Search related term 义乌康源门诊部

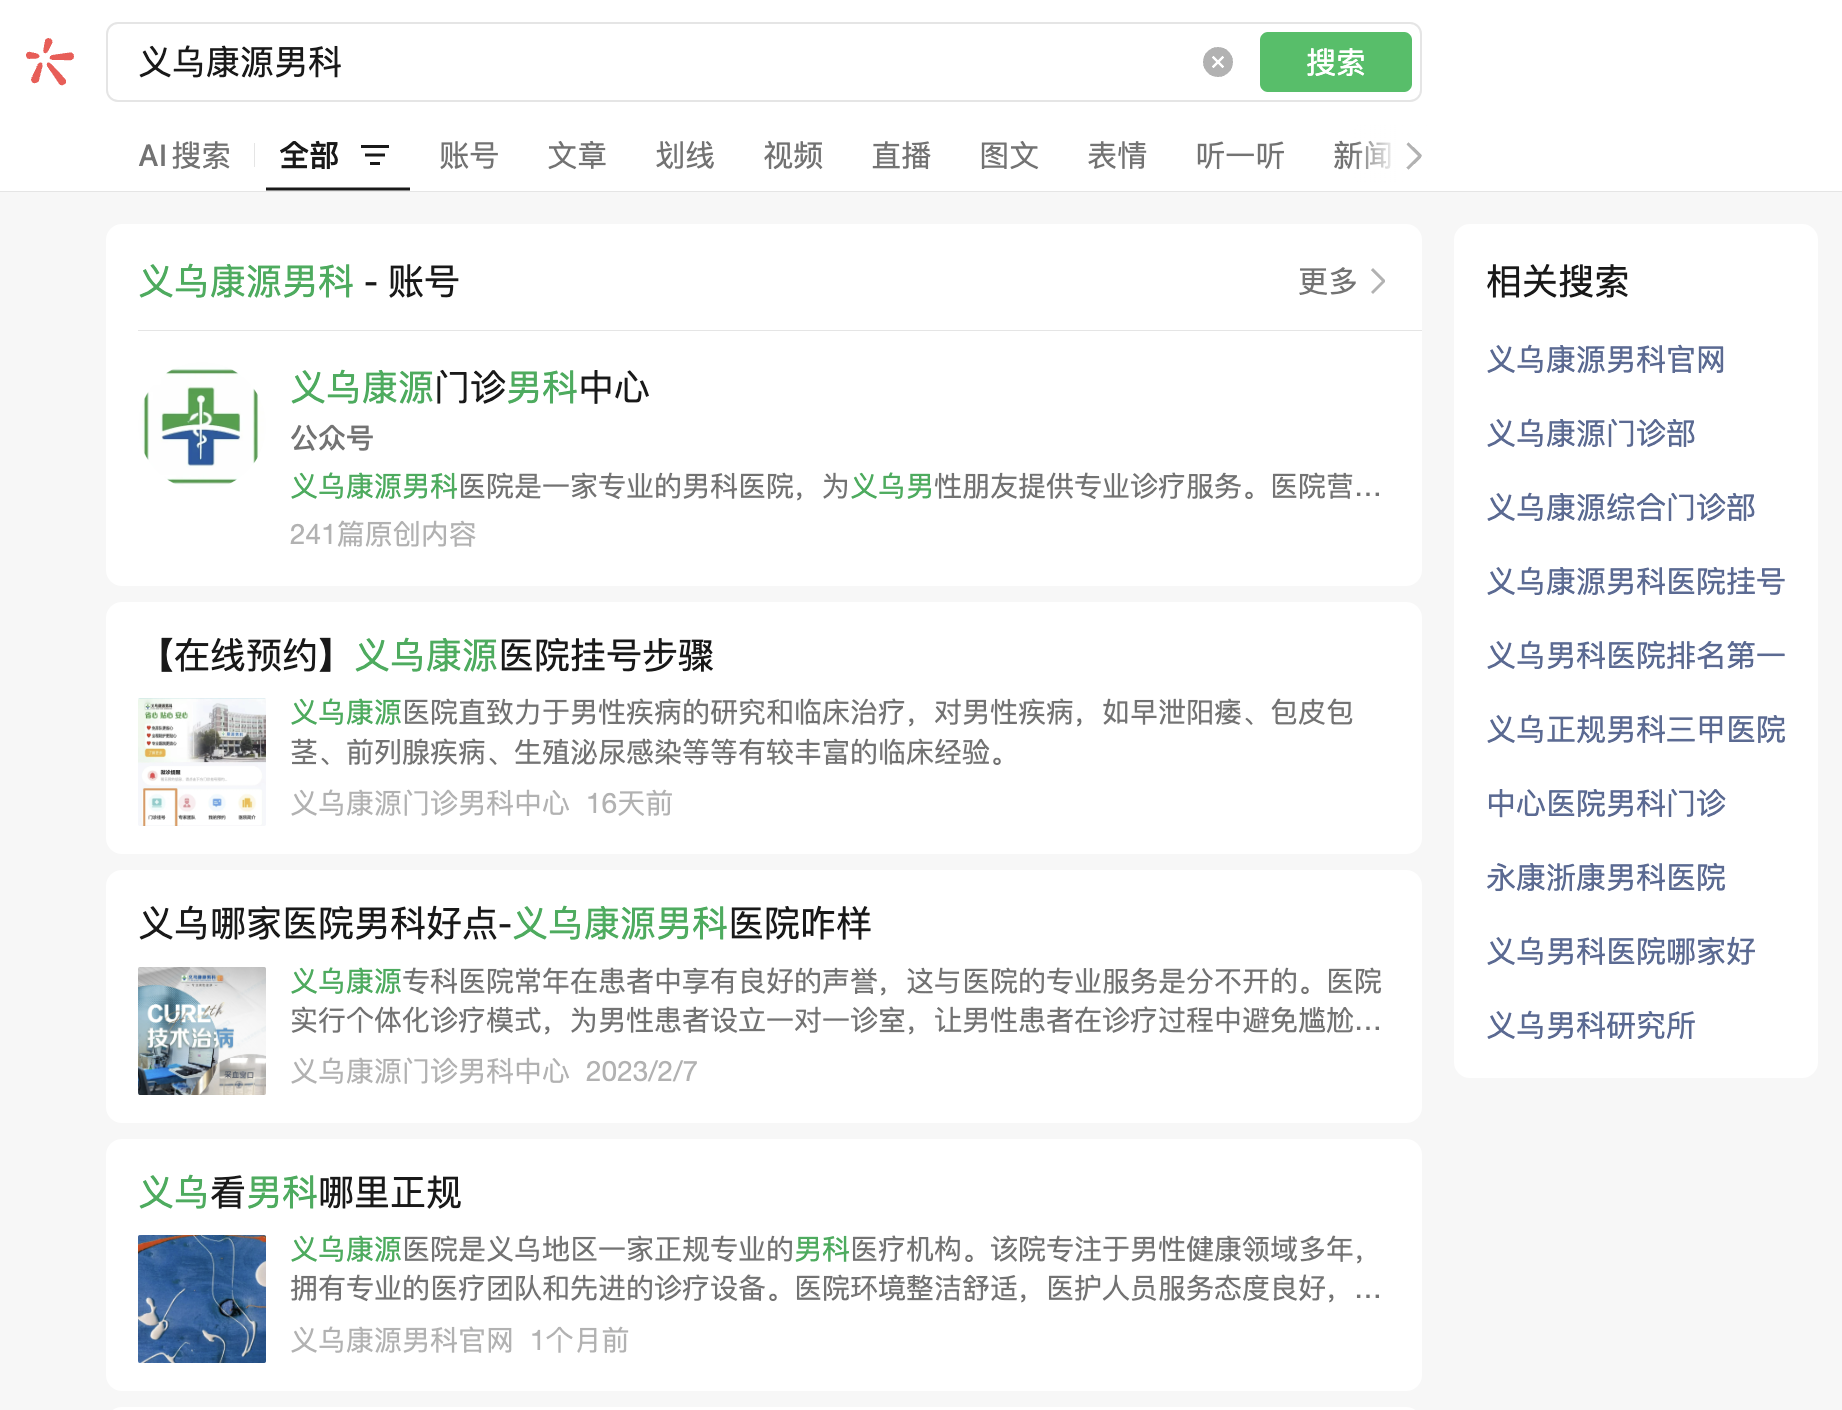click(x=1591, y=433)
